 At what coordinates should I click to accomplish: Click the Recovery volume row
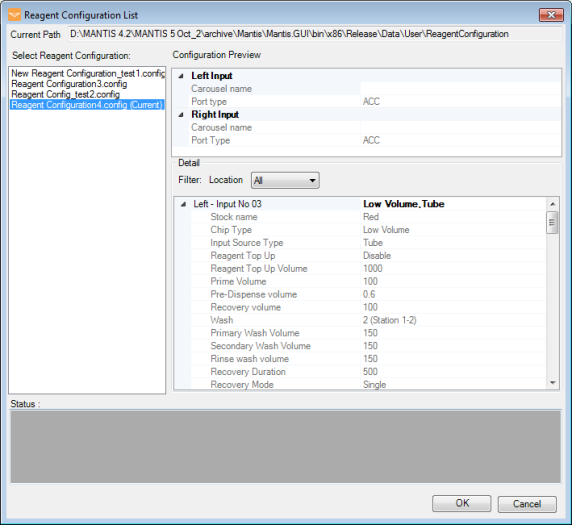tap(368, 307)
